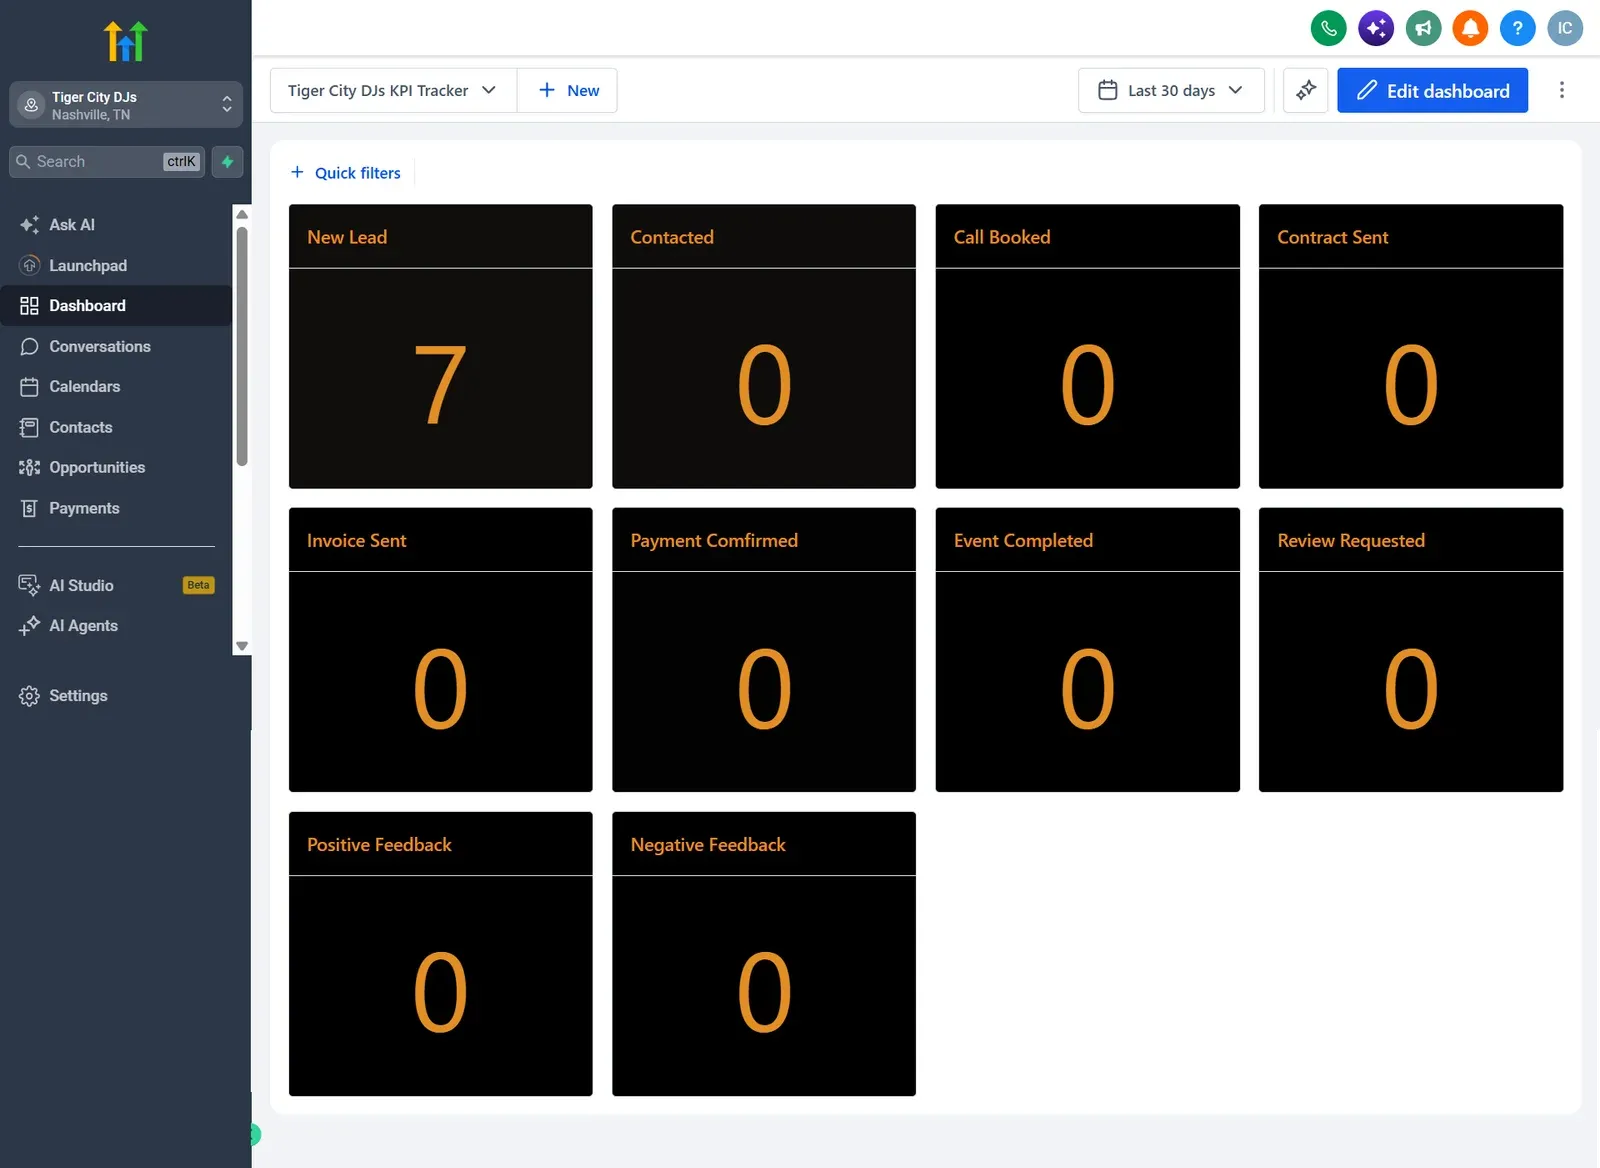Open the orange notifications bell
The width and height of the screenshot is (1600, 1168).
[1470, 28]
